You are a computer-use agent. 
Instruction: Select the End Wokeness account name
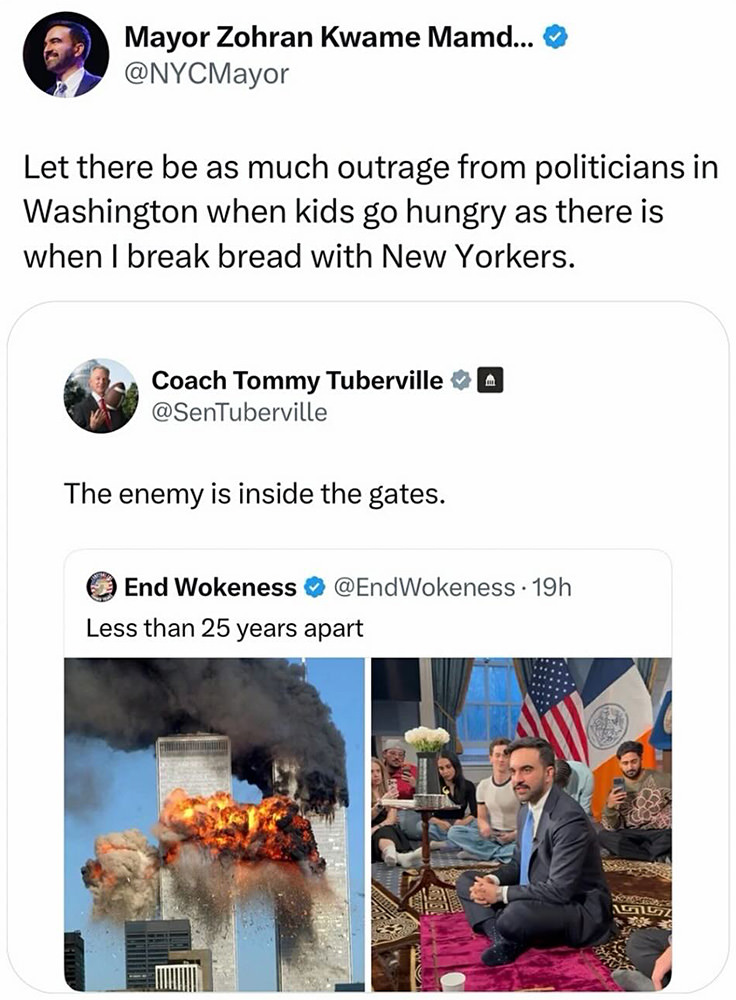coord(210,588)
